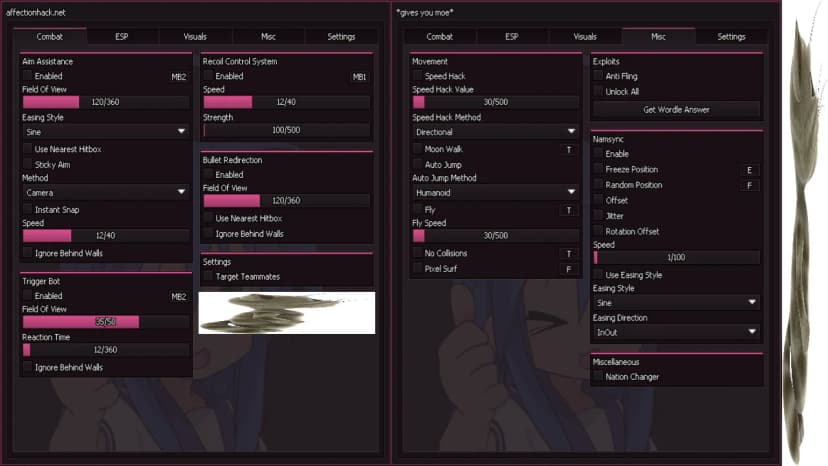Expand Easing Direction InOut dropdown

pyautogui.click(x=676, y=332)
